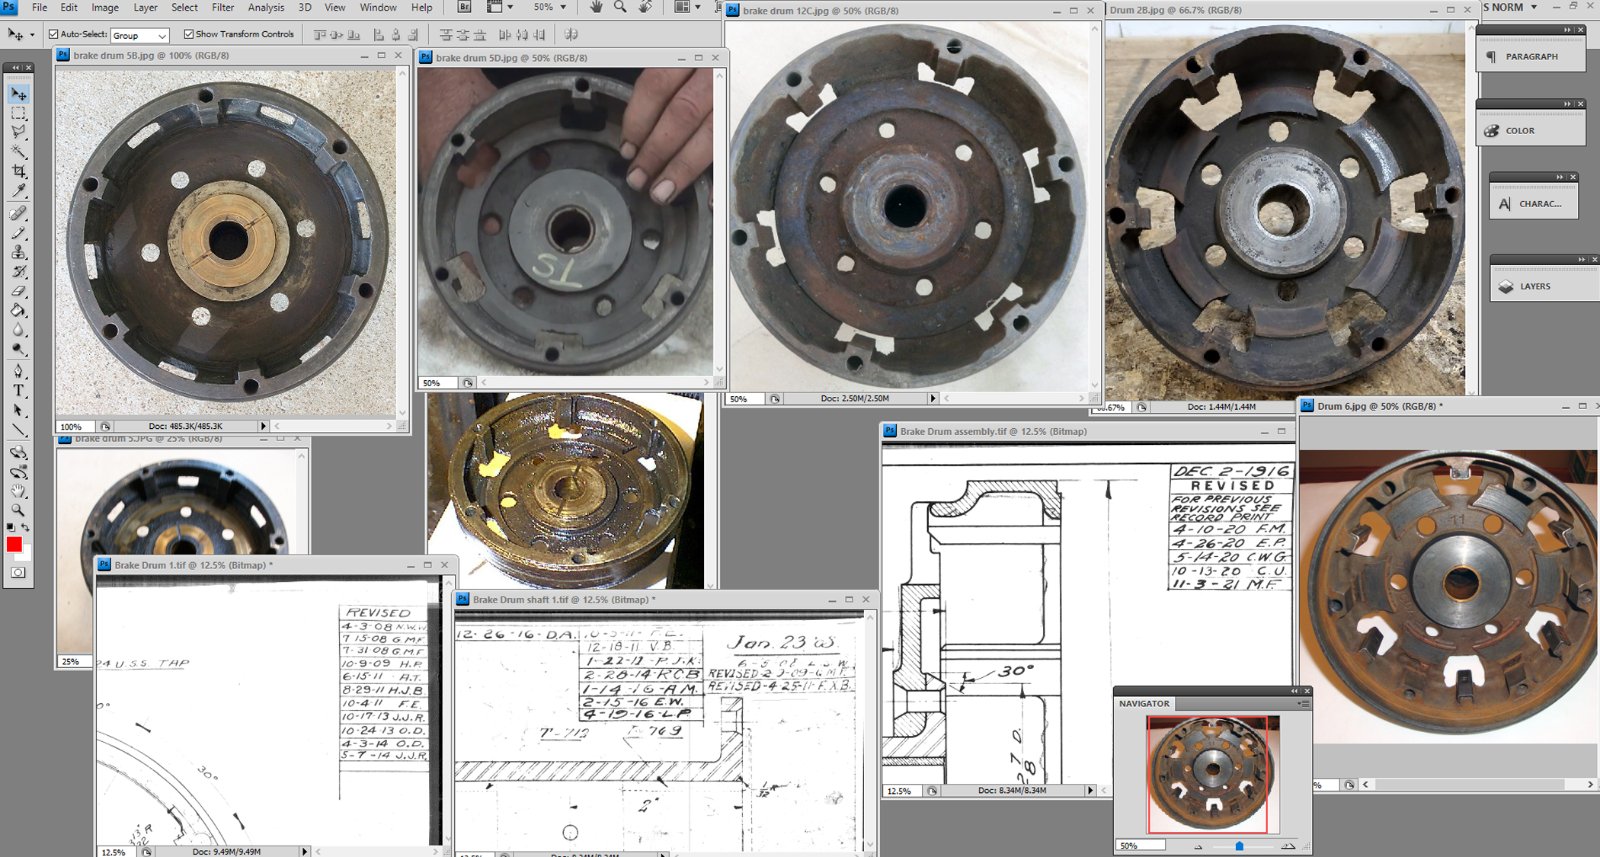Screen dimensions: 1600x857
Task: Select the Magic Wand tool
Action: (x=18, y=152)
